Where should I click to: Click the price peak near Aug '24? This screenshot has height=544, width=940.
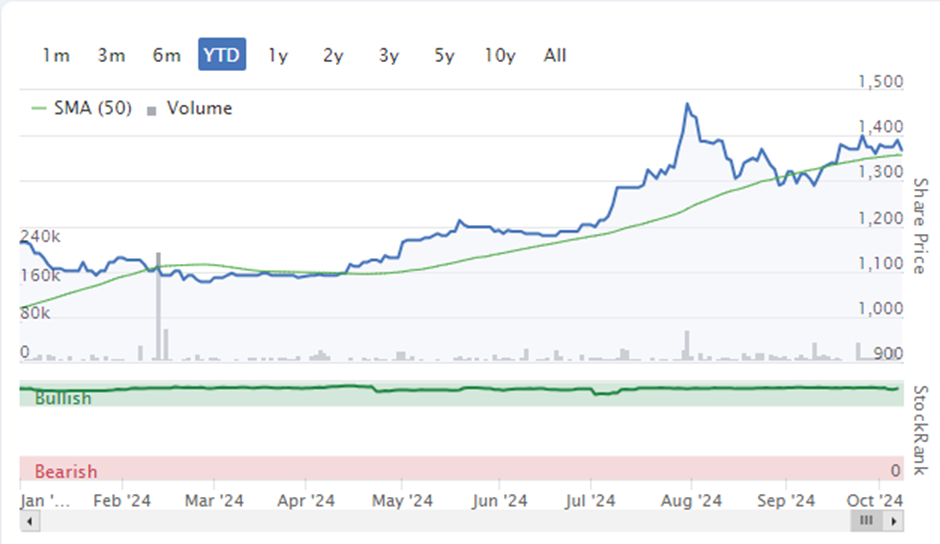(688, 104)
